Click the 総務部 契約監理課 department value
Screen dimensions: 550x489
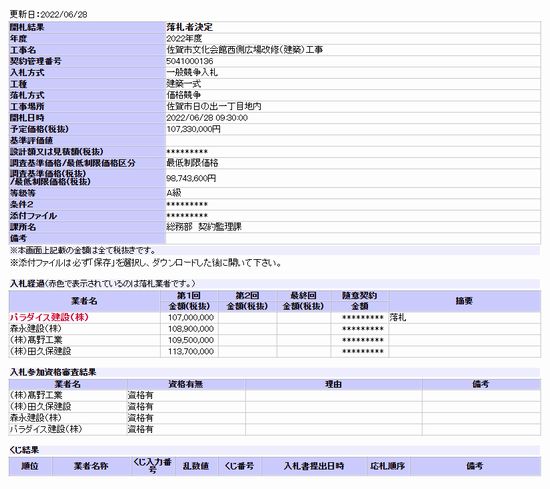(204, 227)
